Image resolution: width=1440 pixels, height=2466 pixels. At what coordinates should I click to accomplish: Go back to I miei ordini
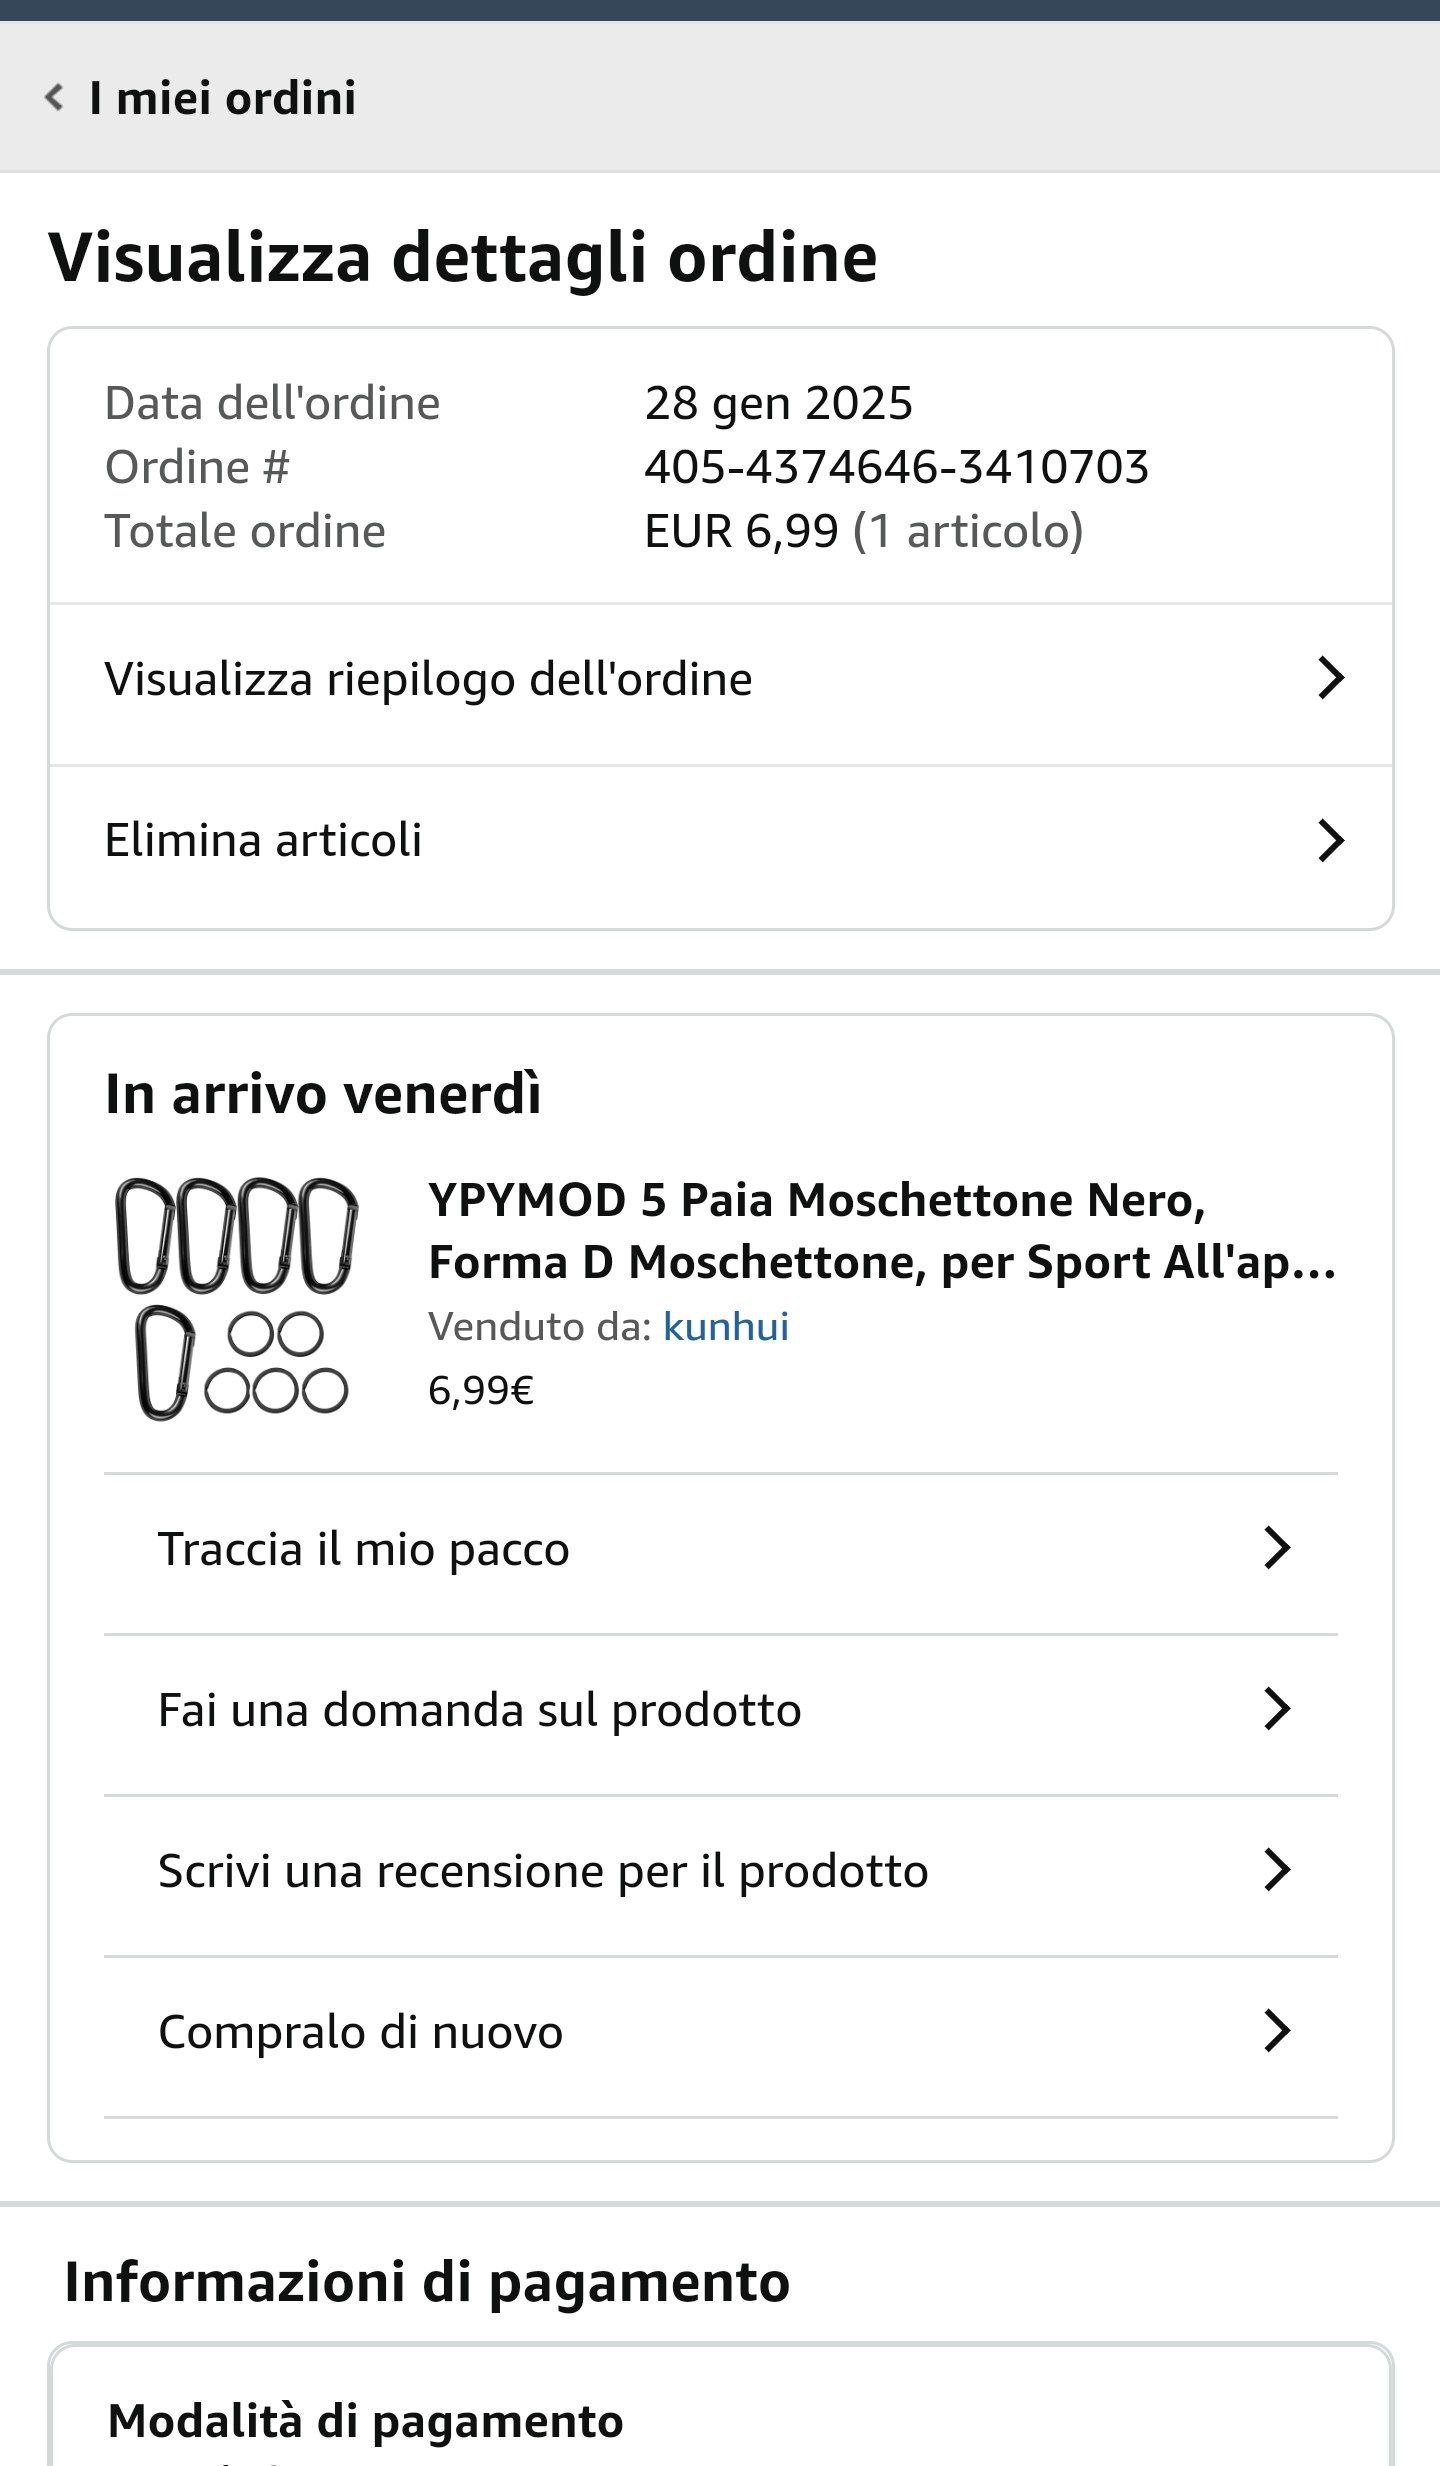[222, 98]
